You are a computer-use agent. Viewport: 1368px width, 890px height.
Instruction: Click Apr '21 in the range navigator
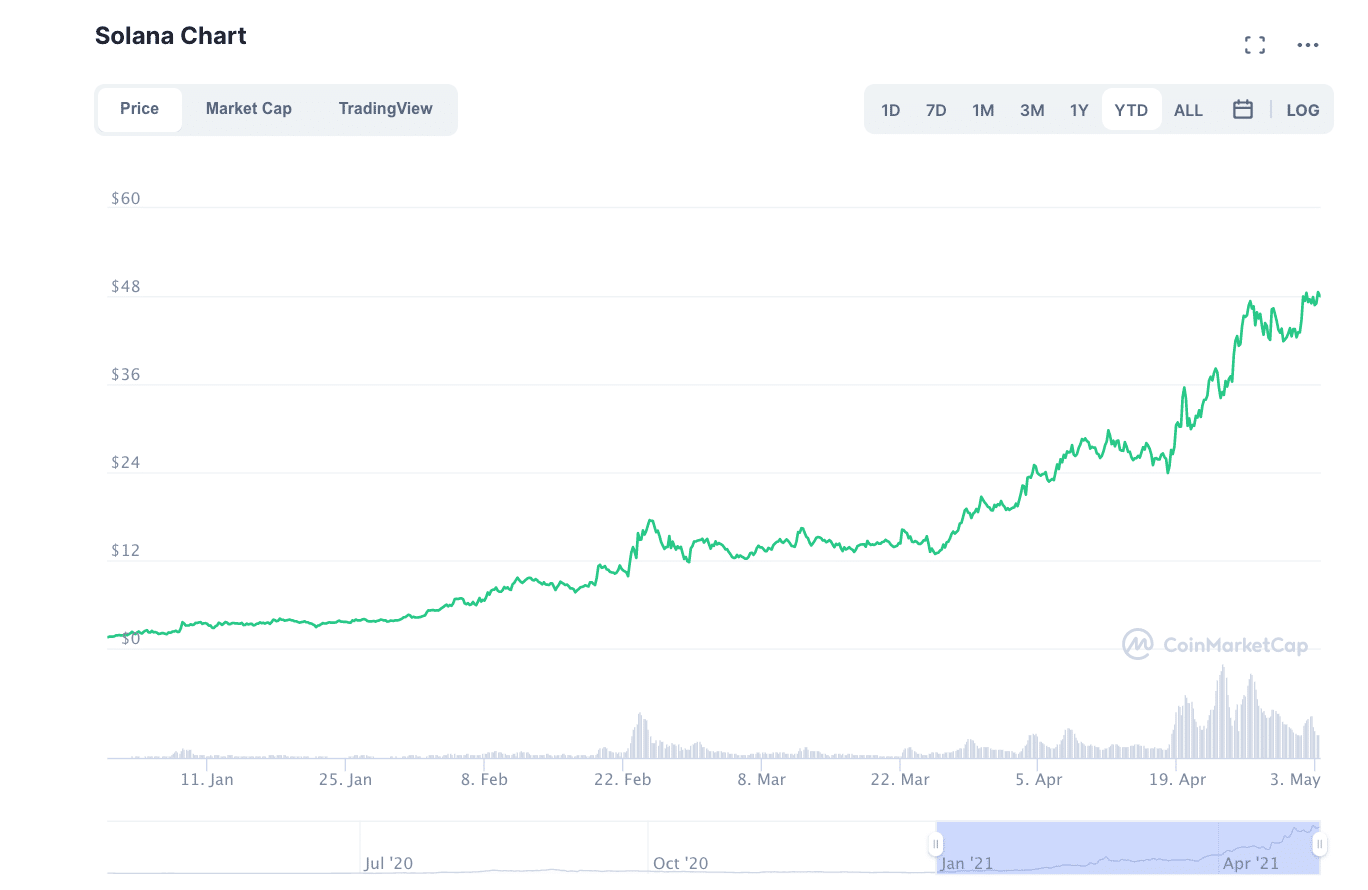pyautogui.click(x=1251, y=863)
